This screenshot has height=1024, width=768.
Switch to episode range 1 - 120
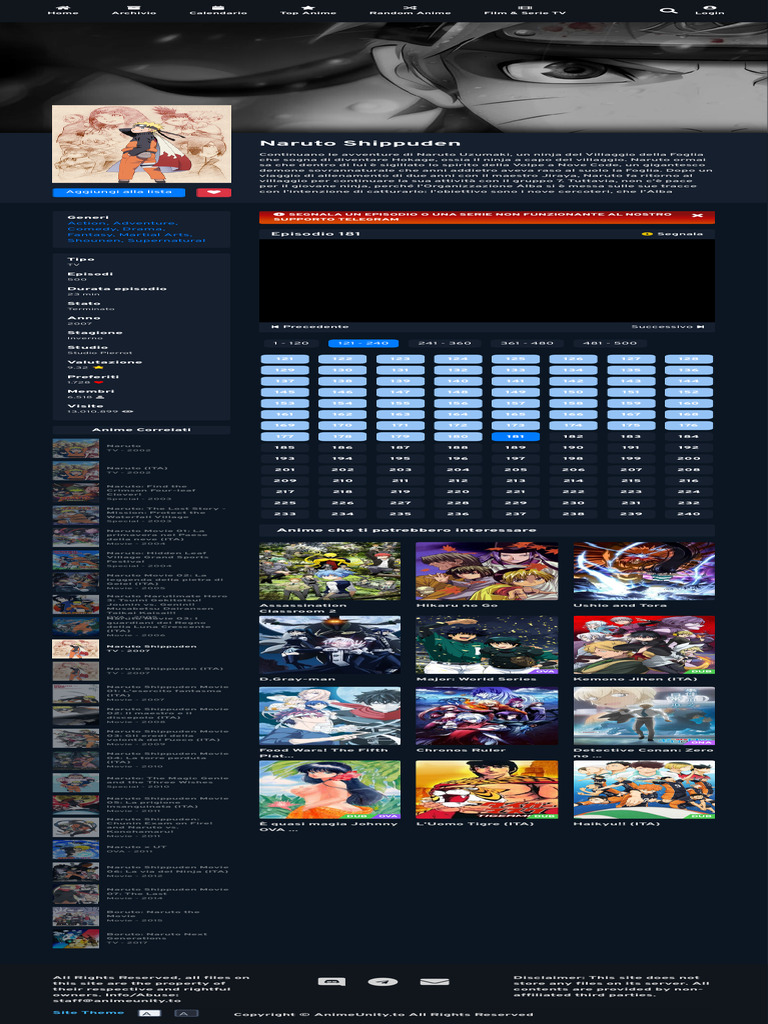pos(291,343)
